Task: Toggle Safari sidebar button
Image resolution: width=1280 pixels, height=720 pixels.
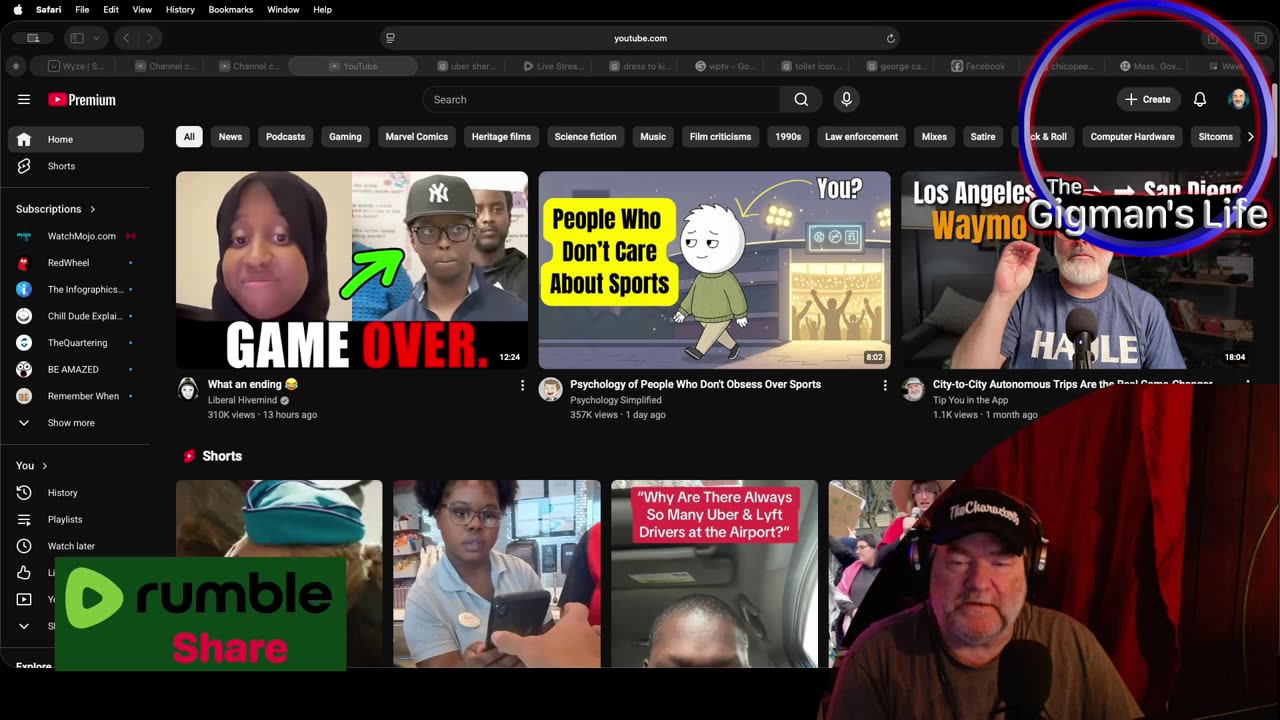Action: pyautogui.click(x=76, y=38)
